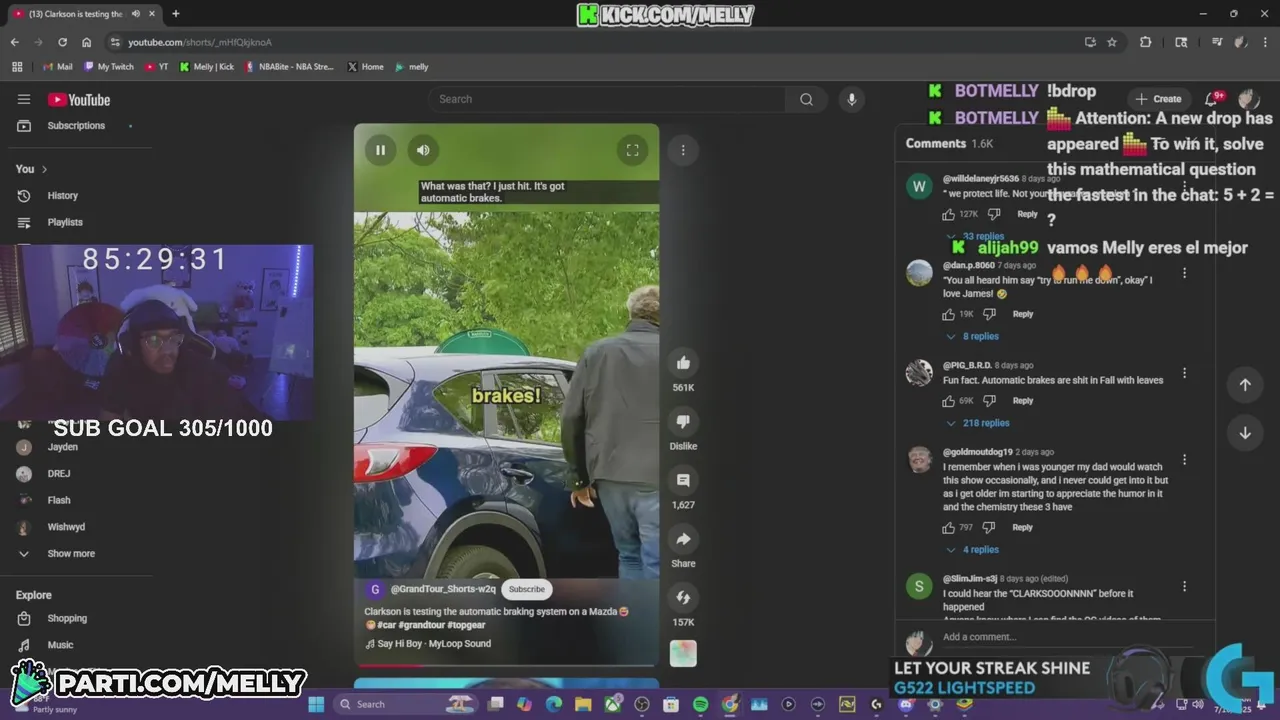This screenshot has height=720, width=1280.
Task: Focus the YouTube search box
Action: [x=608, y=99]
